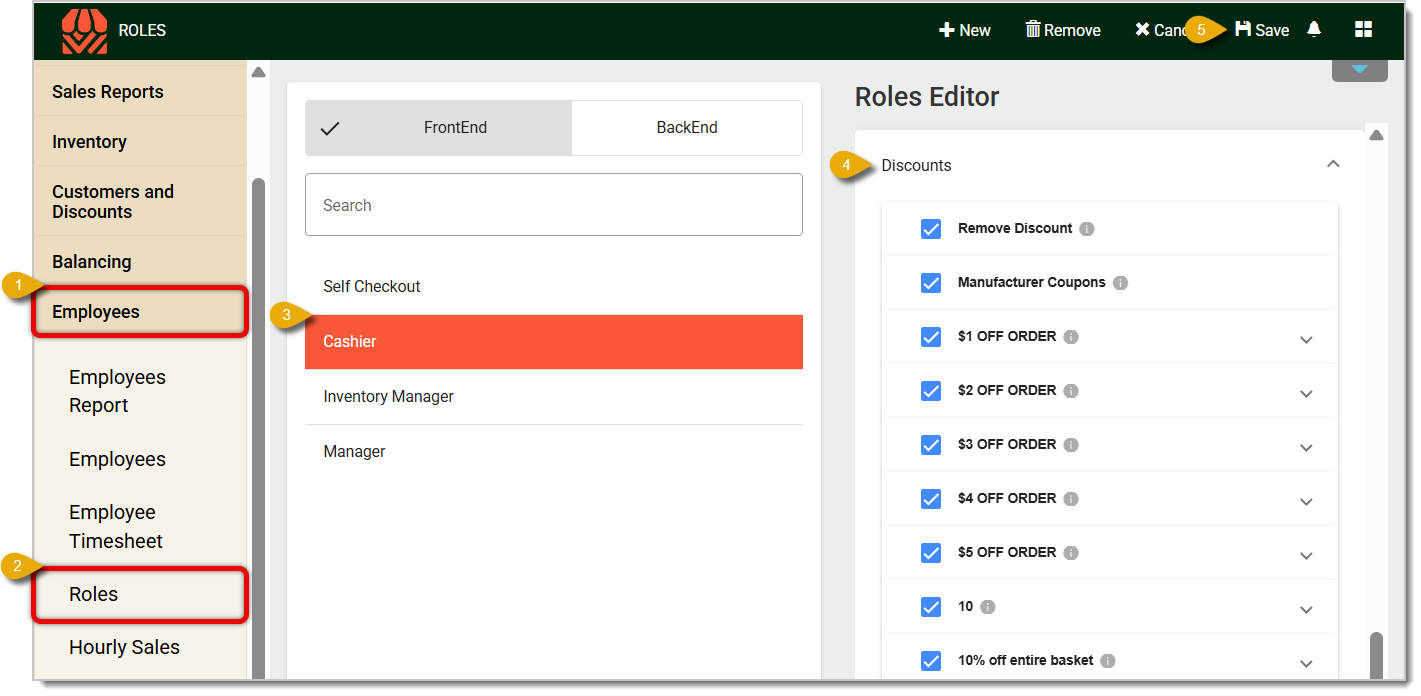Viewport: 1421px width, 696px height.
Task: Select the Self Checkout role
Action: (554, 287)
